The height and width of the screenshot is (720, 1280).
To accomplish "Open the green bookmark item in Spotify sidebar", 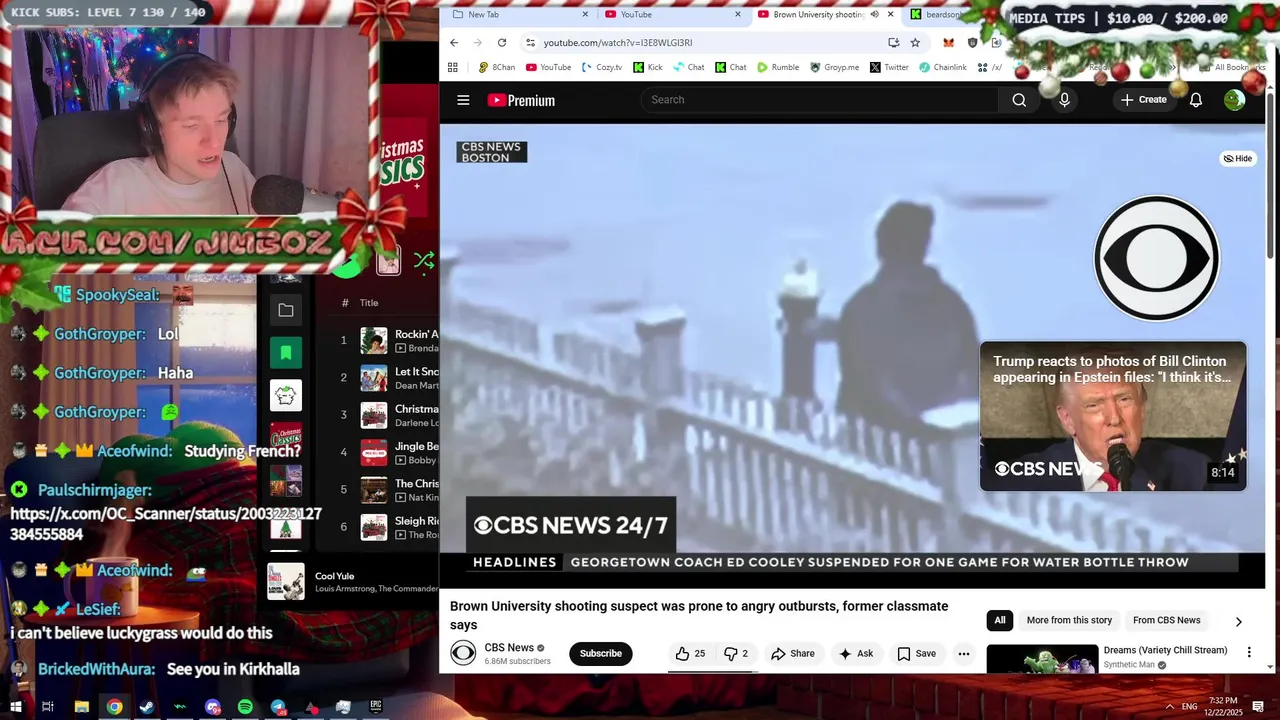I will [286, 353].
